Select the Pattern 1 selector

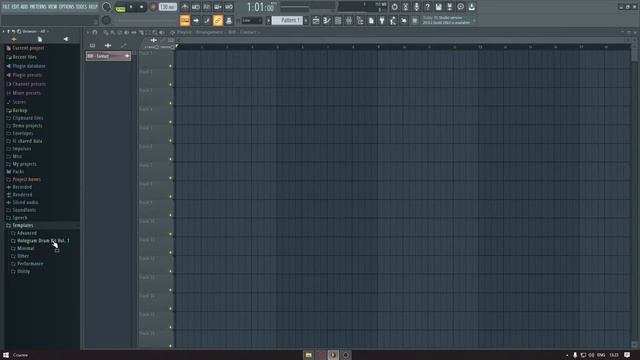288,20
